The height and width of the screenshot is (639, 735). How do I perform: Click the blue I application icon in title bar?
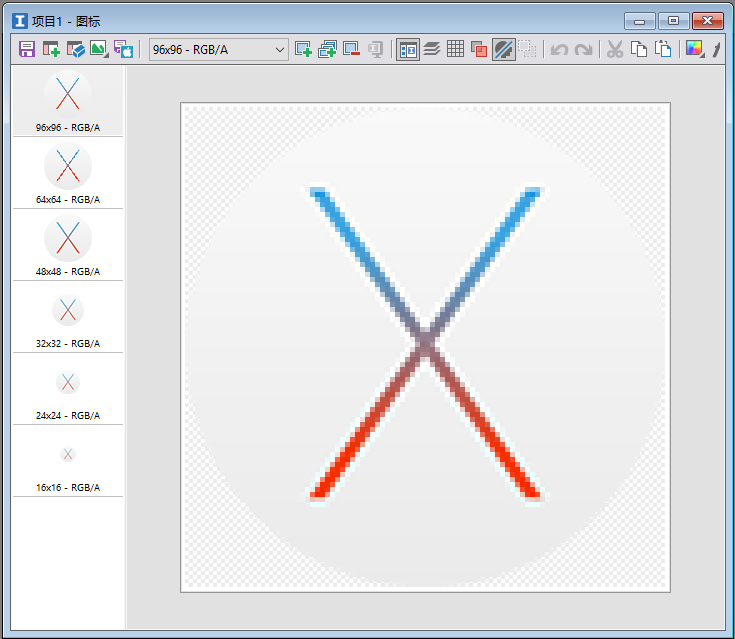pyautogui.click(x=20, y=21)
